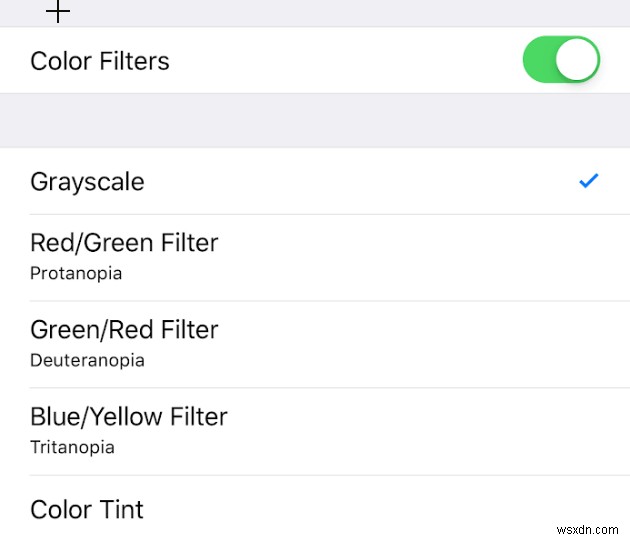Click the gray spacer above Grayscale
The width and height of the screenshot is (630, 540).
tap(315, 121)
